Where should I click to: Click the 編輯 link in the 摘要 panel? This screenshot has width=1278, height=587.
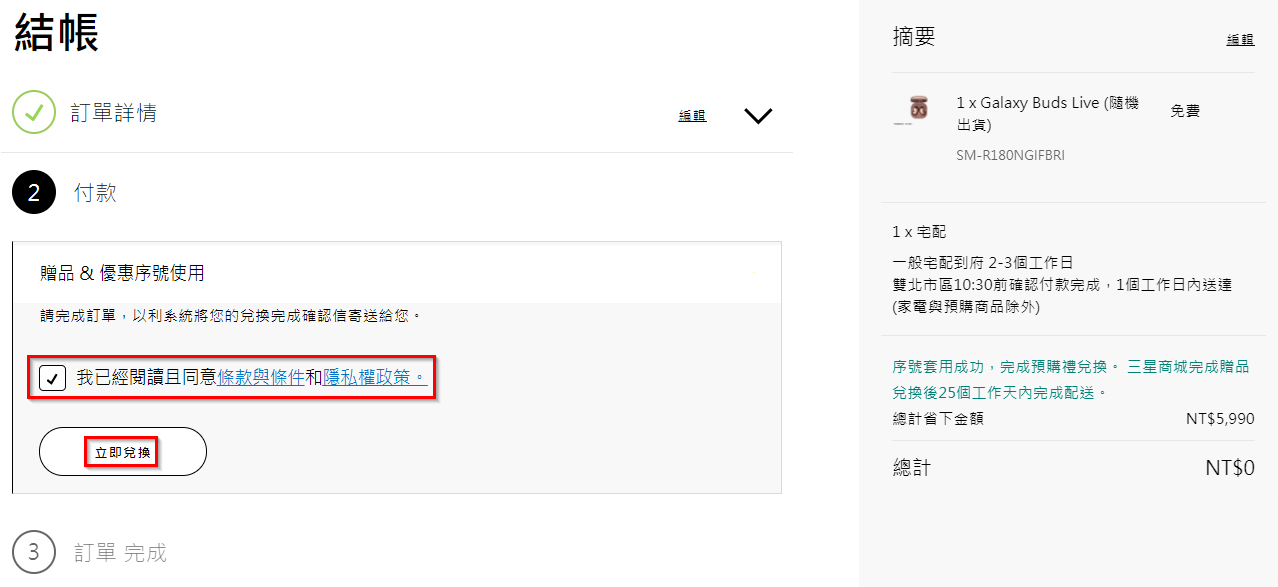click(x=1240, y=39)
